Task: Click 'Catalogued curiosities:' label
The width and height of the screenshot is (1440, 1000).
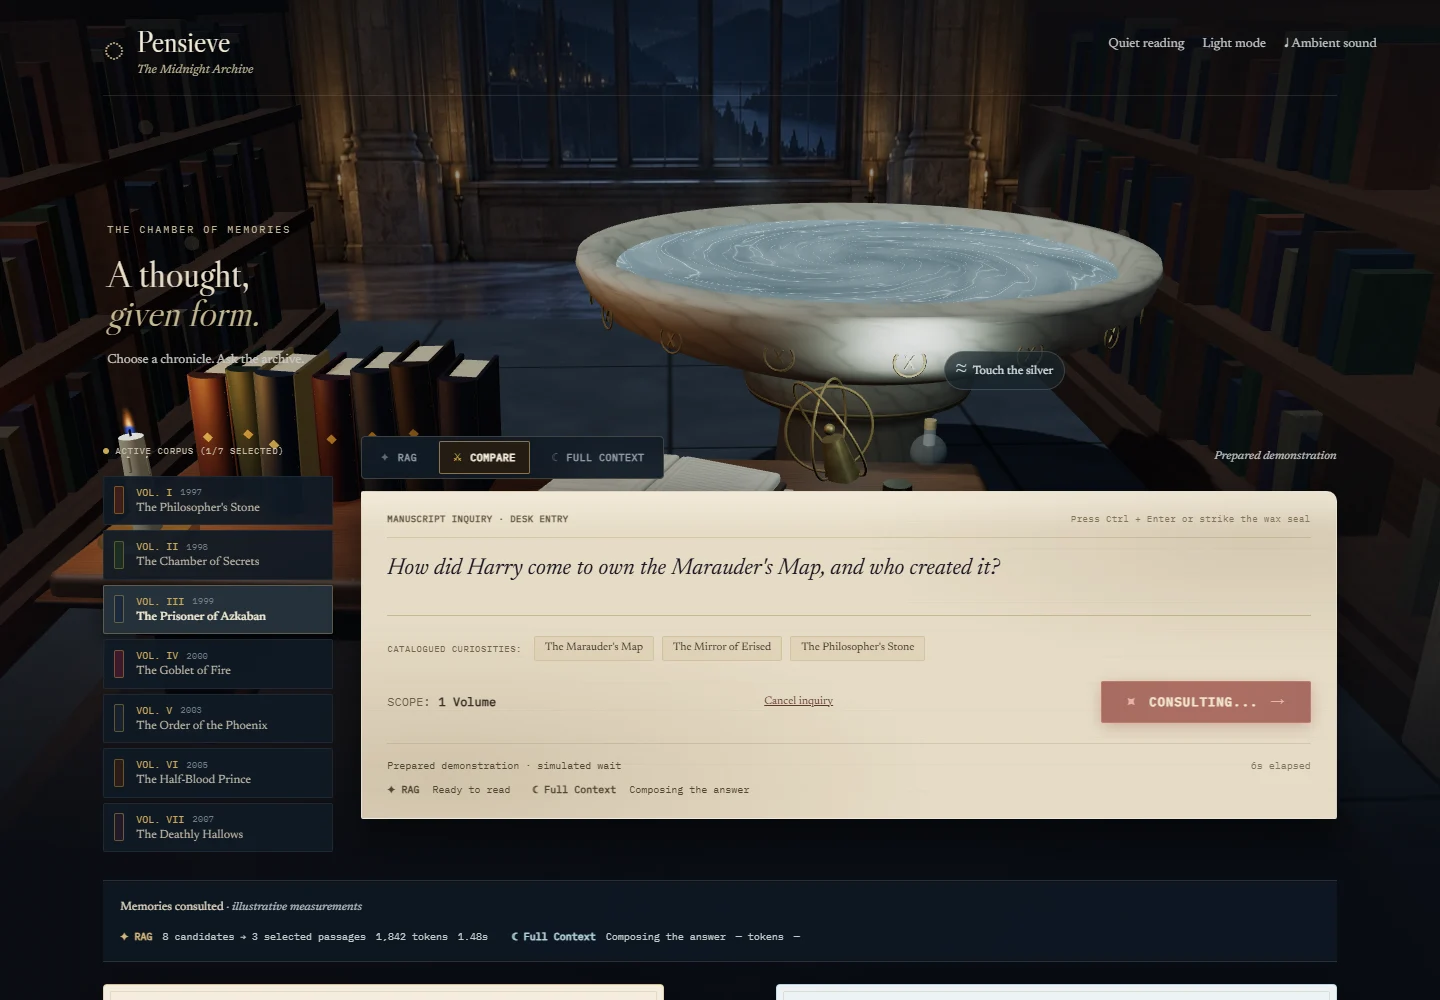Action: [454, 649]
